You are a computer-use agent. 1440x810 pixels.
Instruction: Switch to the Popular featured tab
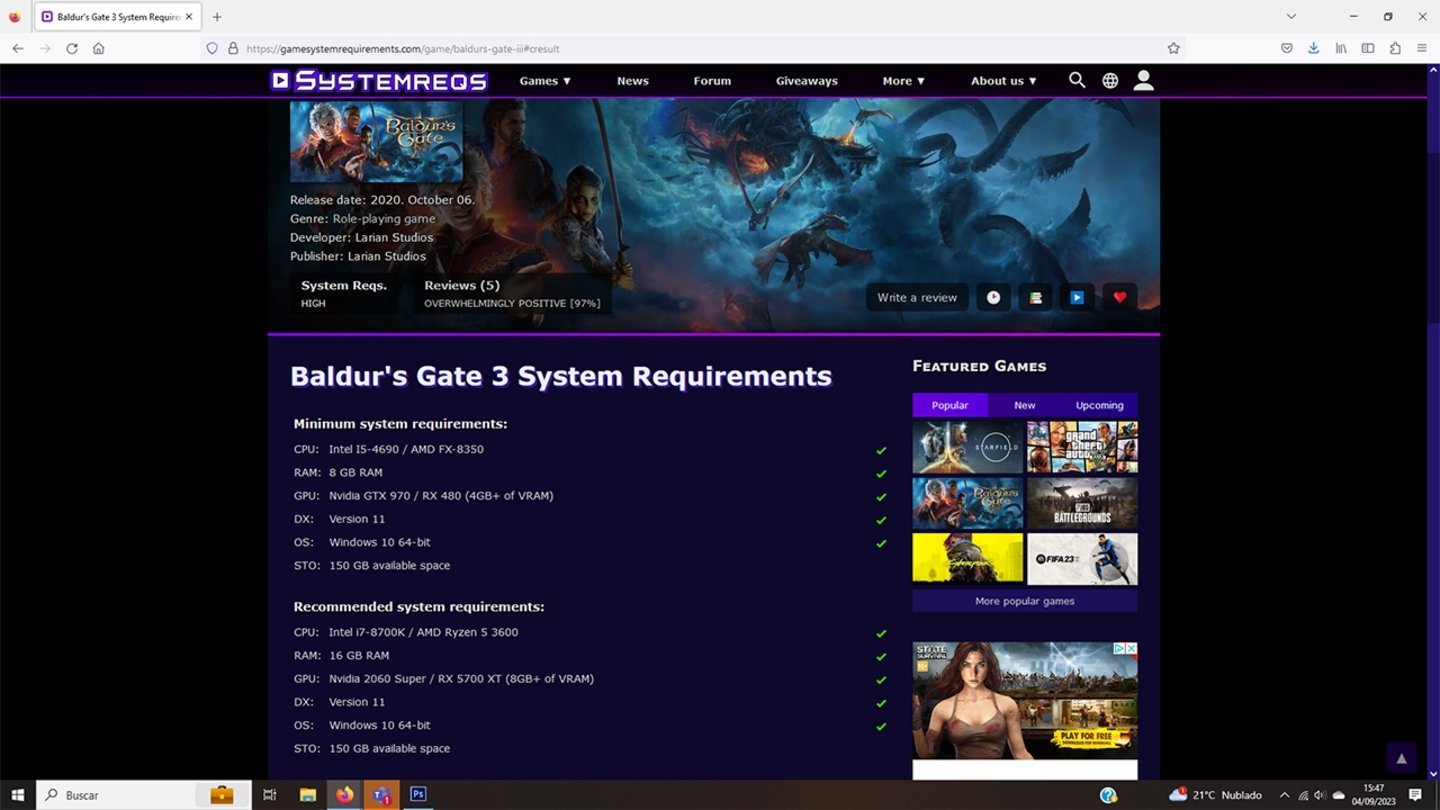[950, 405]
